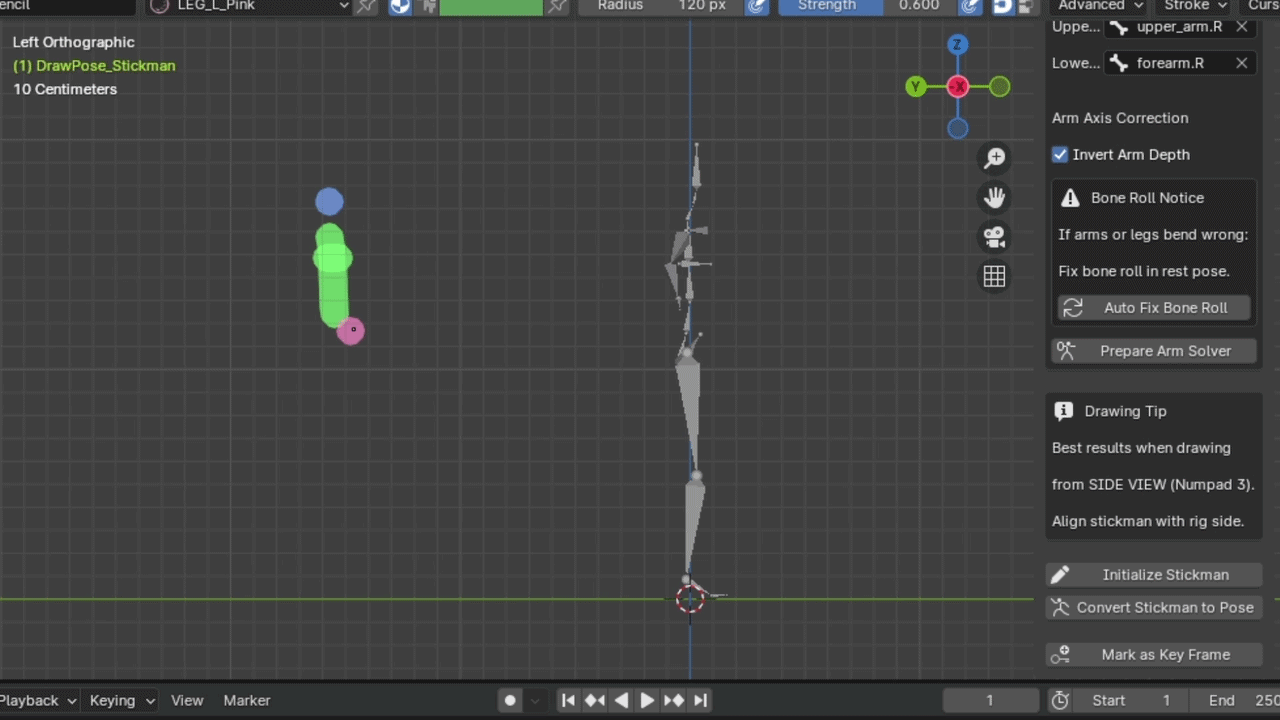Open the Playback dropdown

tap(38, 700)
